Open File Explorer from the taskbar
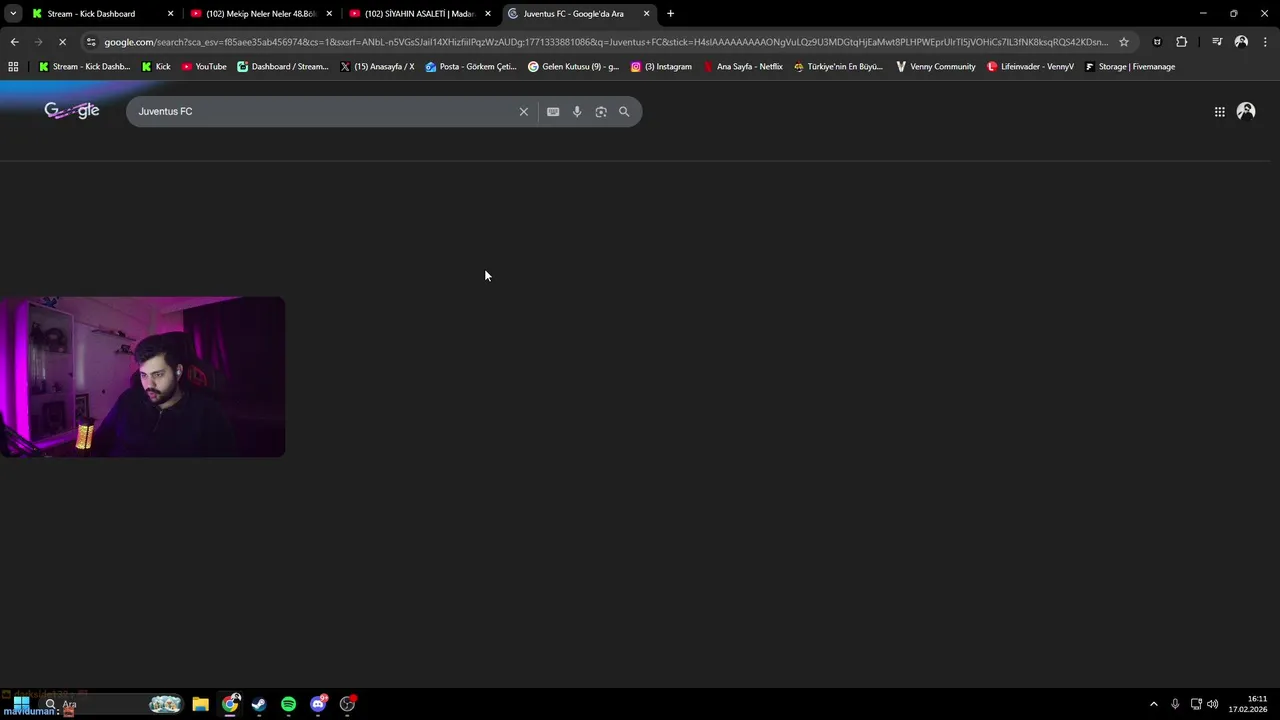This screenshot has width=1280, height=720. coord(200,704)
